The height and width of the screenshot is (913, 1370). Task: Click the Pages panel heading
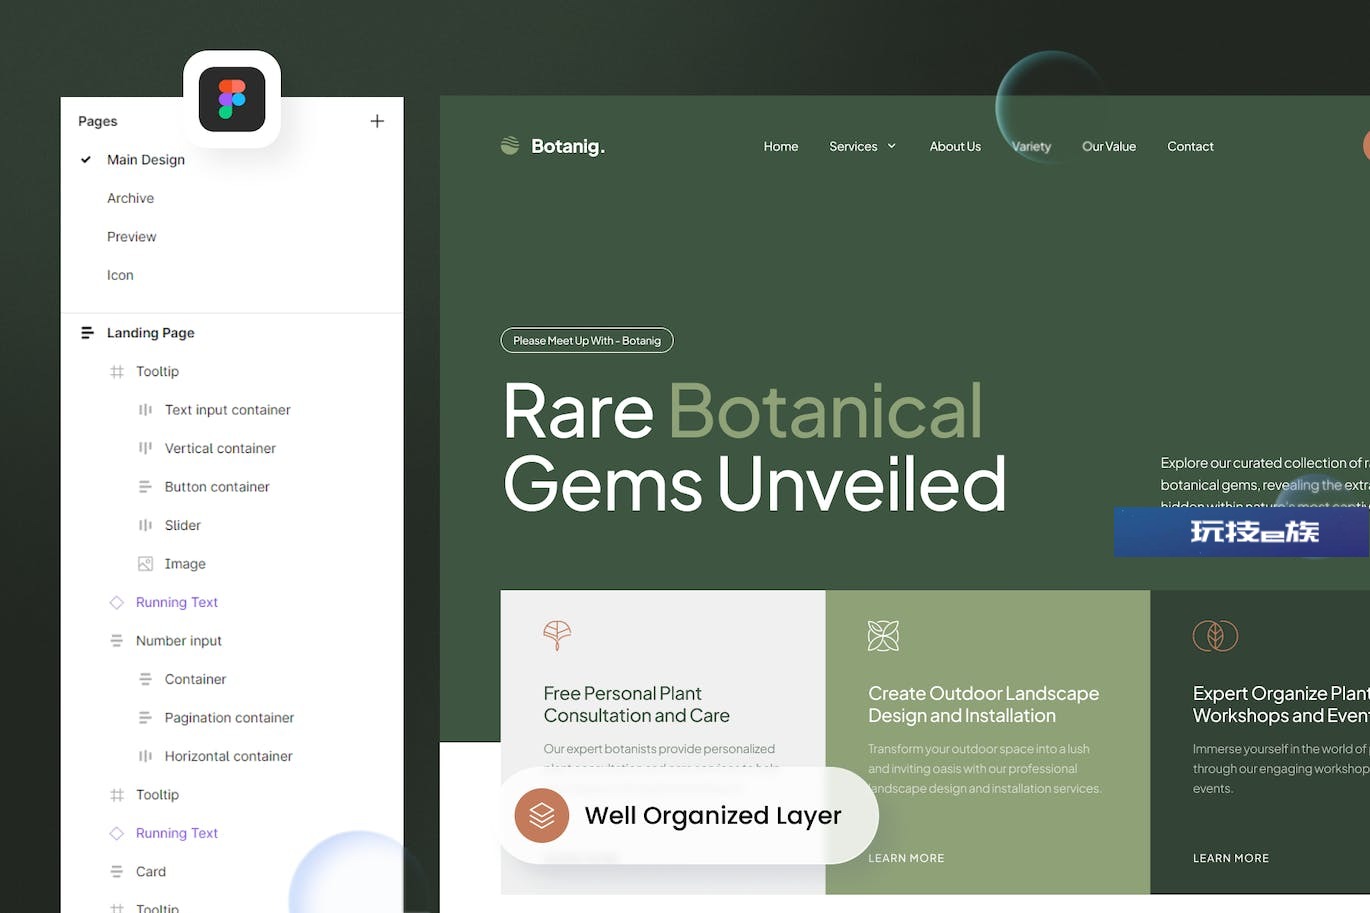(x=98, y=121)
